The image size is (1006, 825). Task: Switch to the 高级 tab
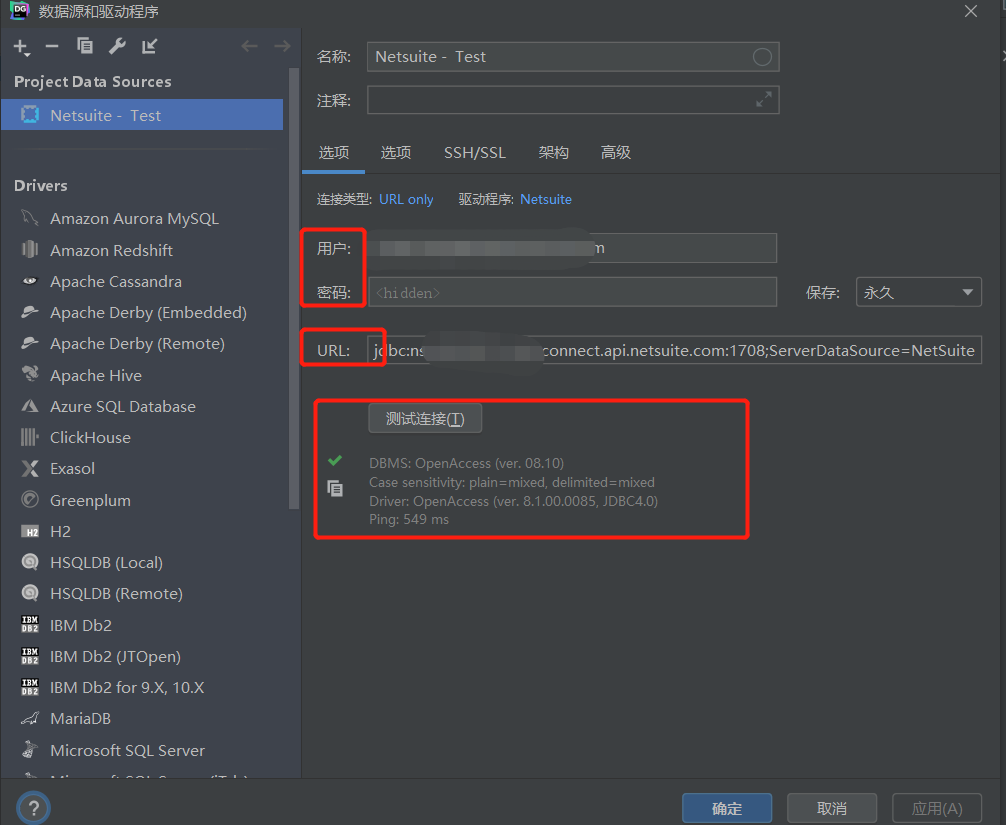click(x=616, y=153)
